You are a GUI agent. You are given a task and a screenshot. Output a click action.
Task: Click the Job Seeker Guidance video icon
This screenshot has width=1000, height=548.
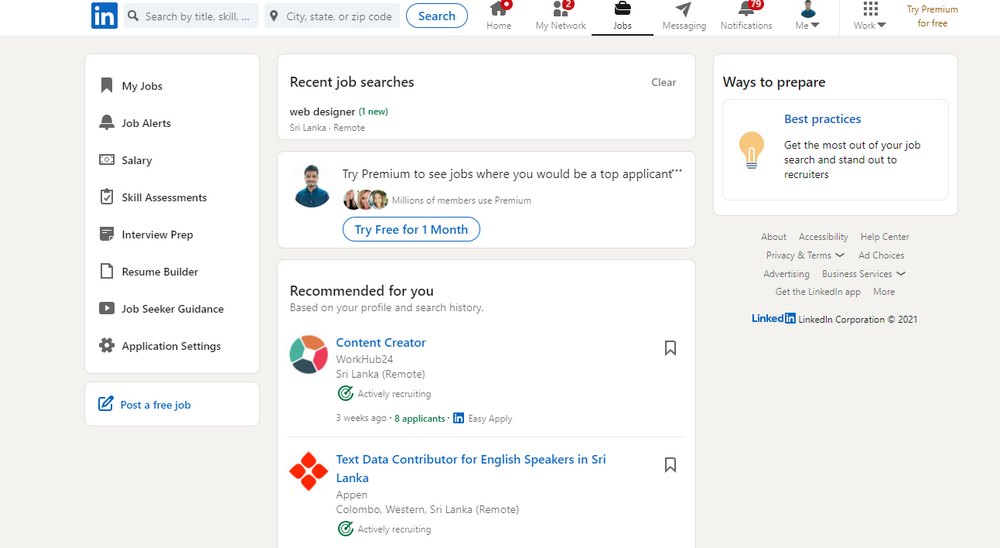coord(107,308)
